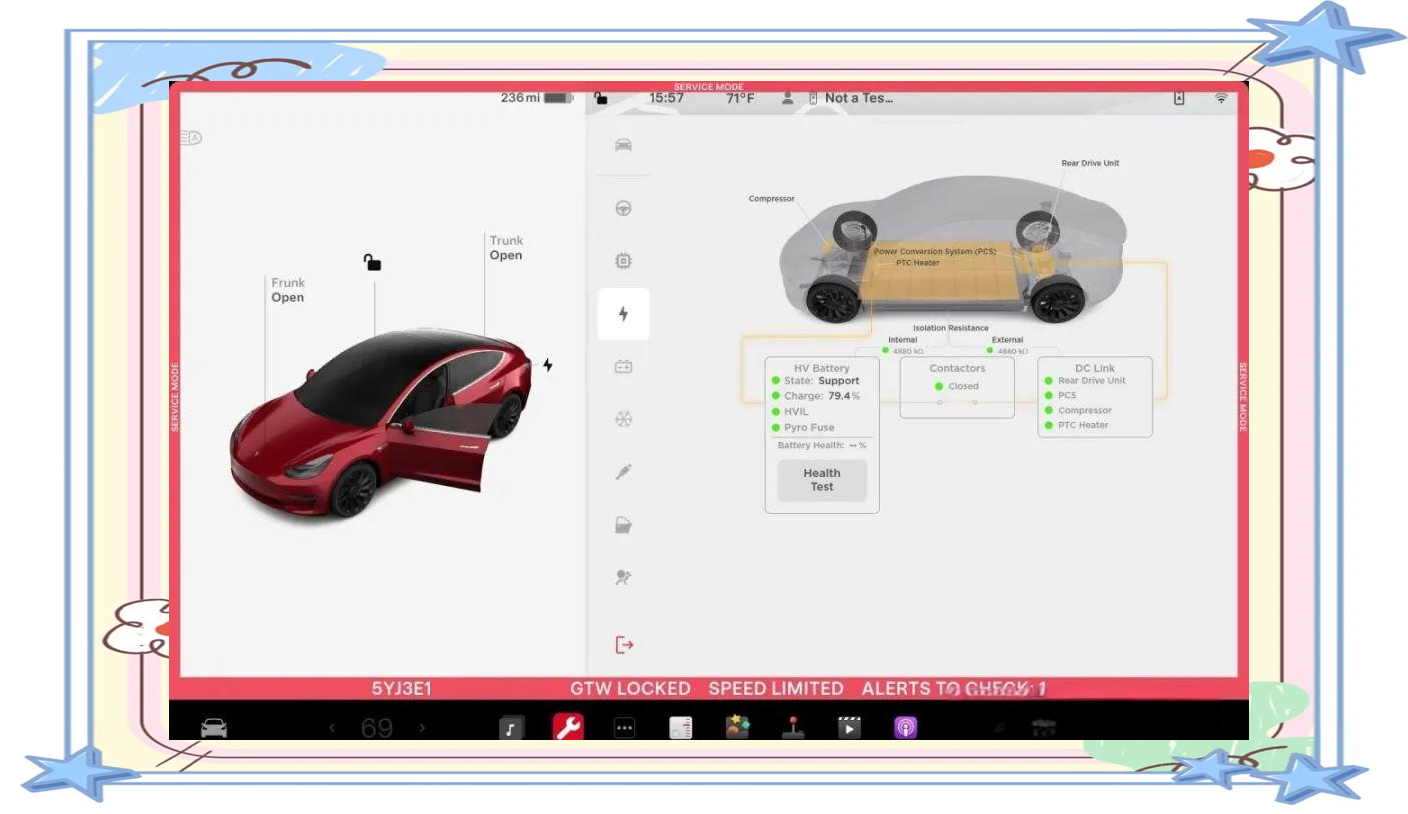Toggle the Trunk Open control
1408x814 pixels.
[x=506, y=248]
